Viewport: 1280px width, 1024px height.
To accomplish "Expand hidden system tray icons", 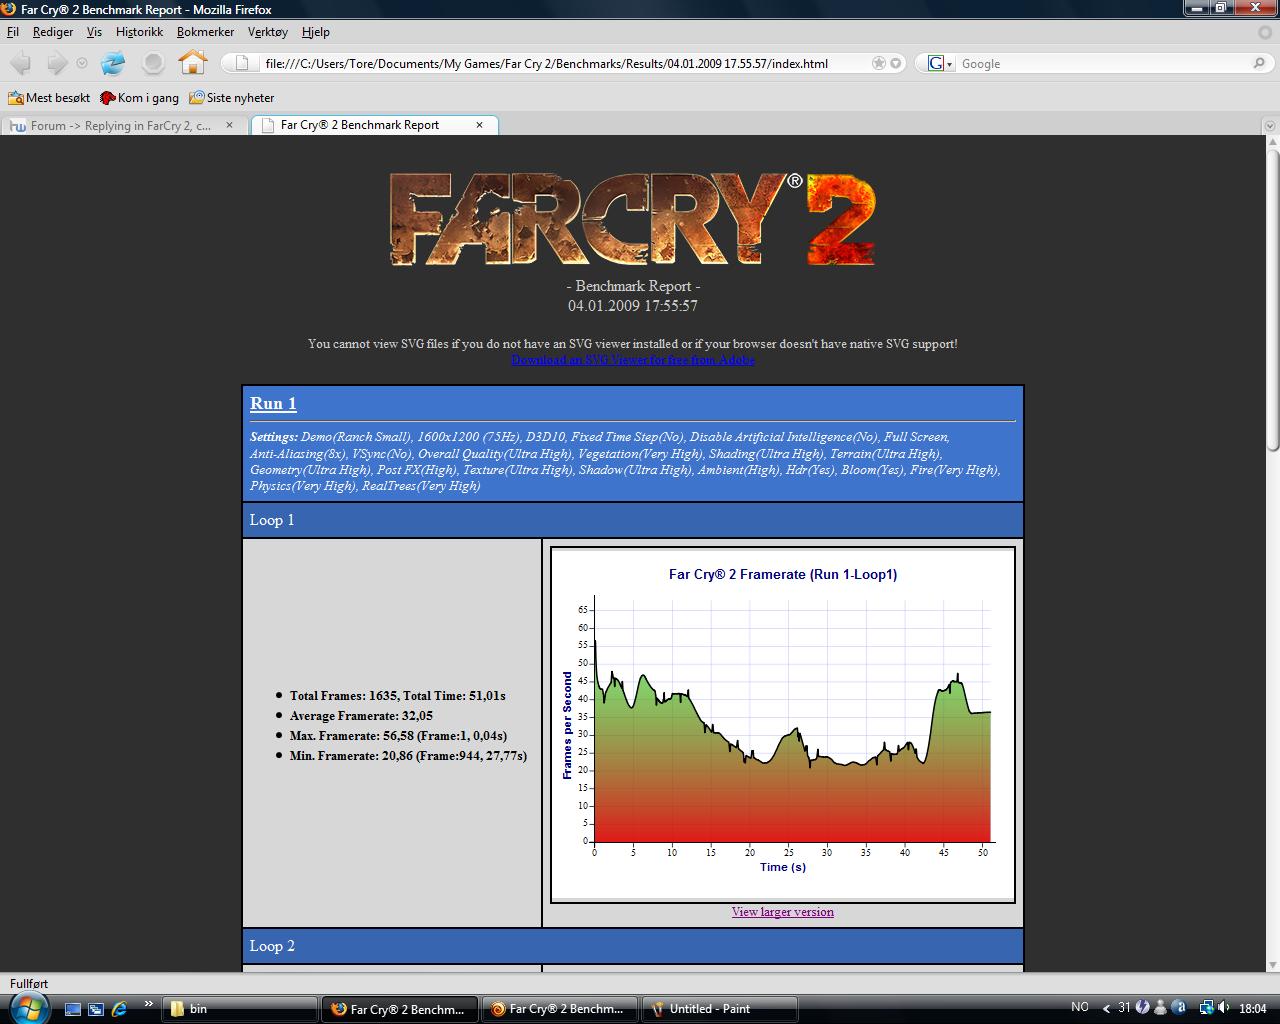I will (1107, 1008).
